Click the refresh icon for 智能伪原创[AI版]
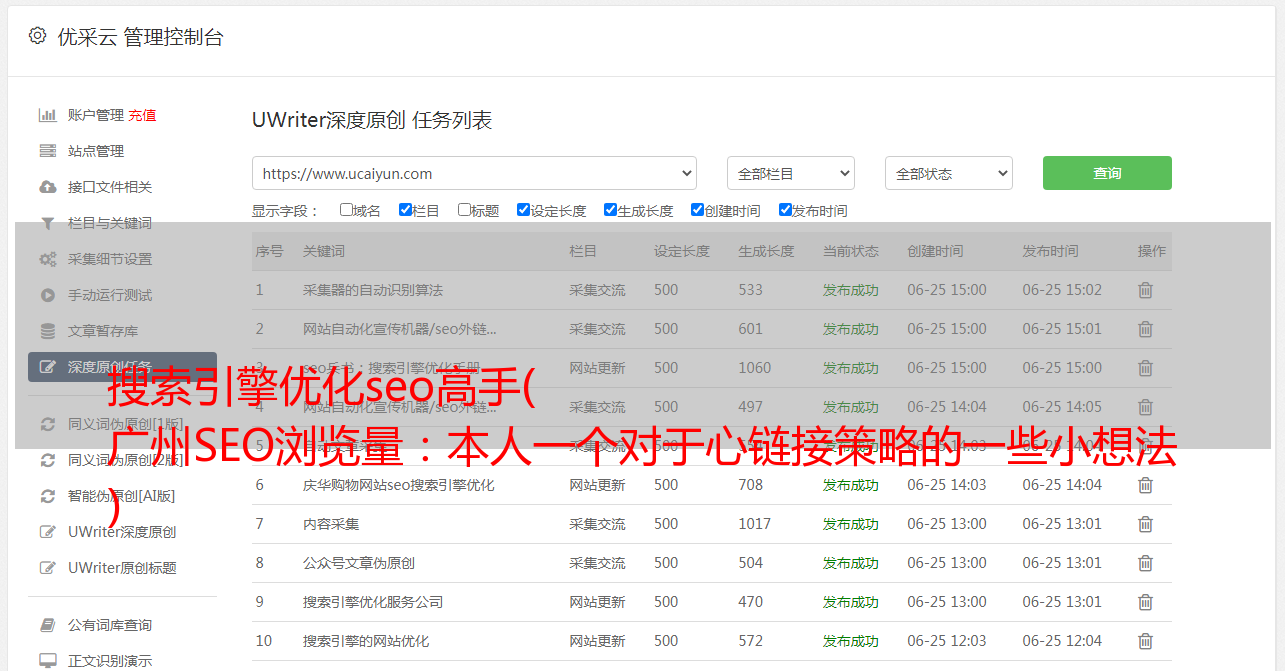1285x671 pixels. (47, 496)
